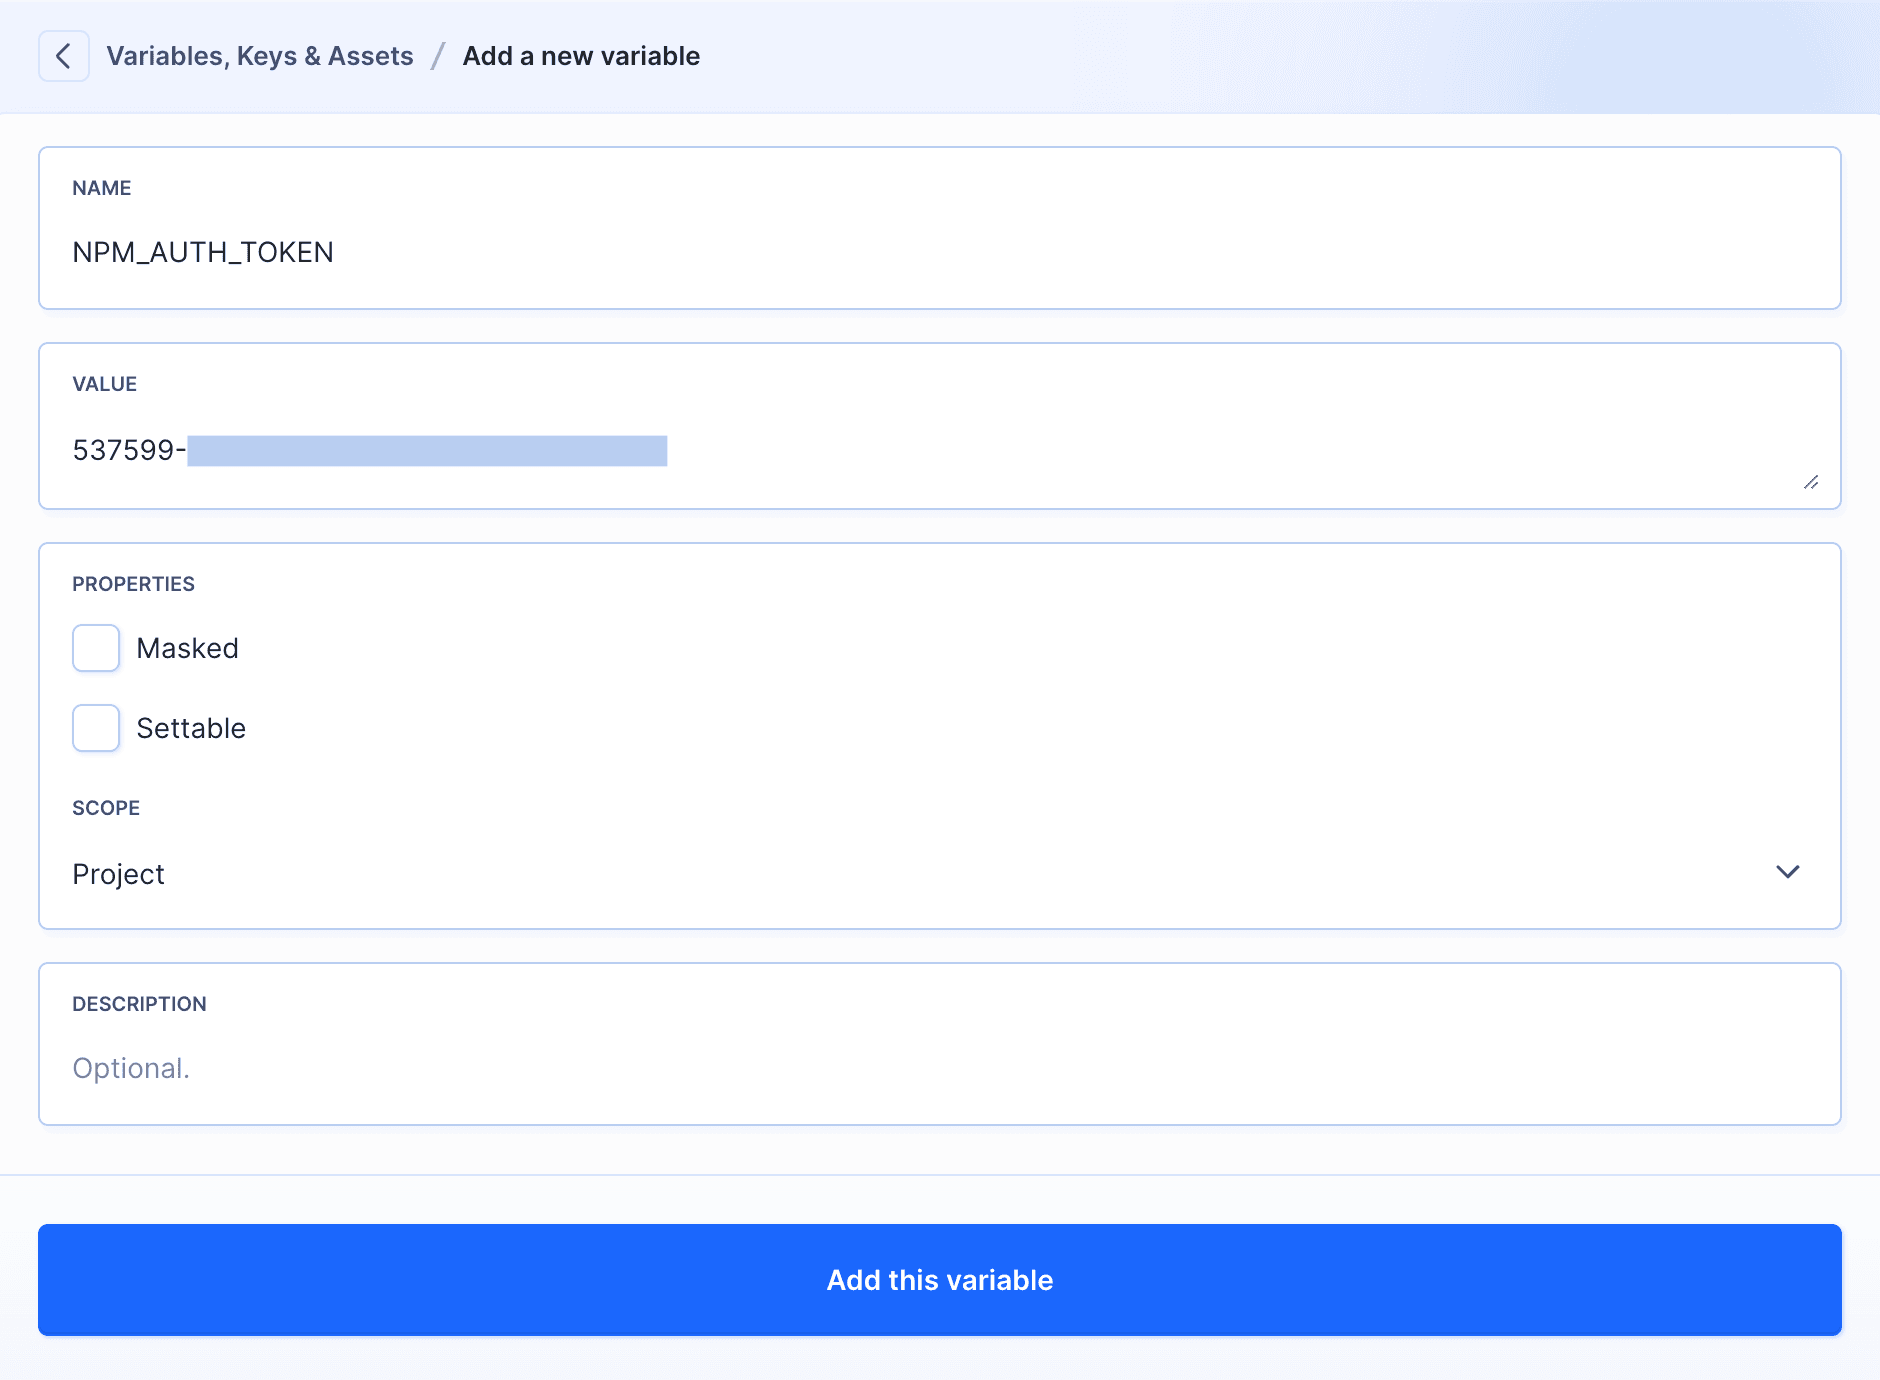The height and width of the screenshot is (1380, 1880).
Task: Open the Scope dropdown chevron
Action: [x=1789, y=872]
